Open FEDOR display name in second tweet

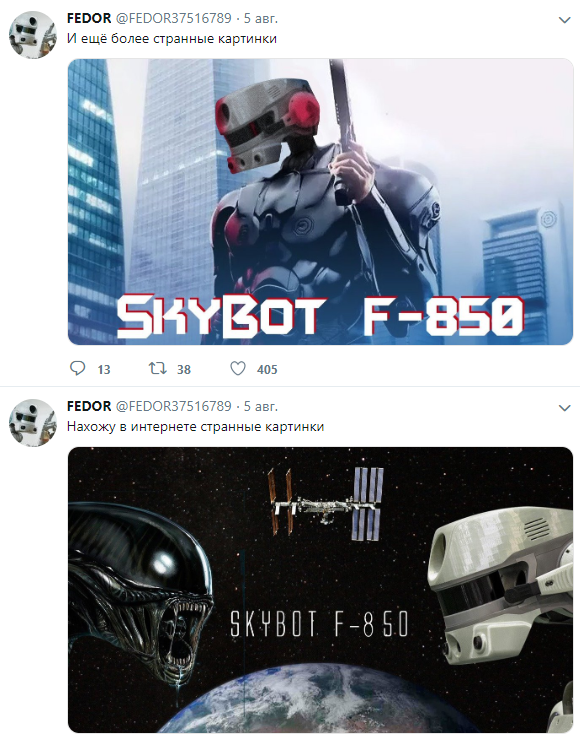[89, 407]
